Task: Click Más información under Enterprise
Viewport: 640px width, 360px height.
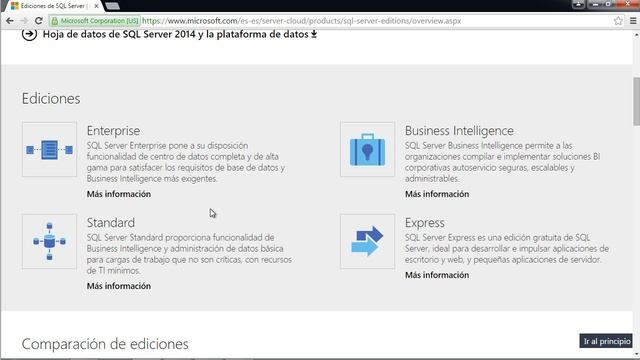Action: coord(119,194)
